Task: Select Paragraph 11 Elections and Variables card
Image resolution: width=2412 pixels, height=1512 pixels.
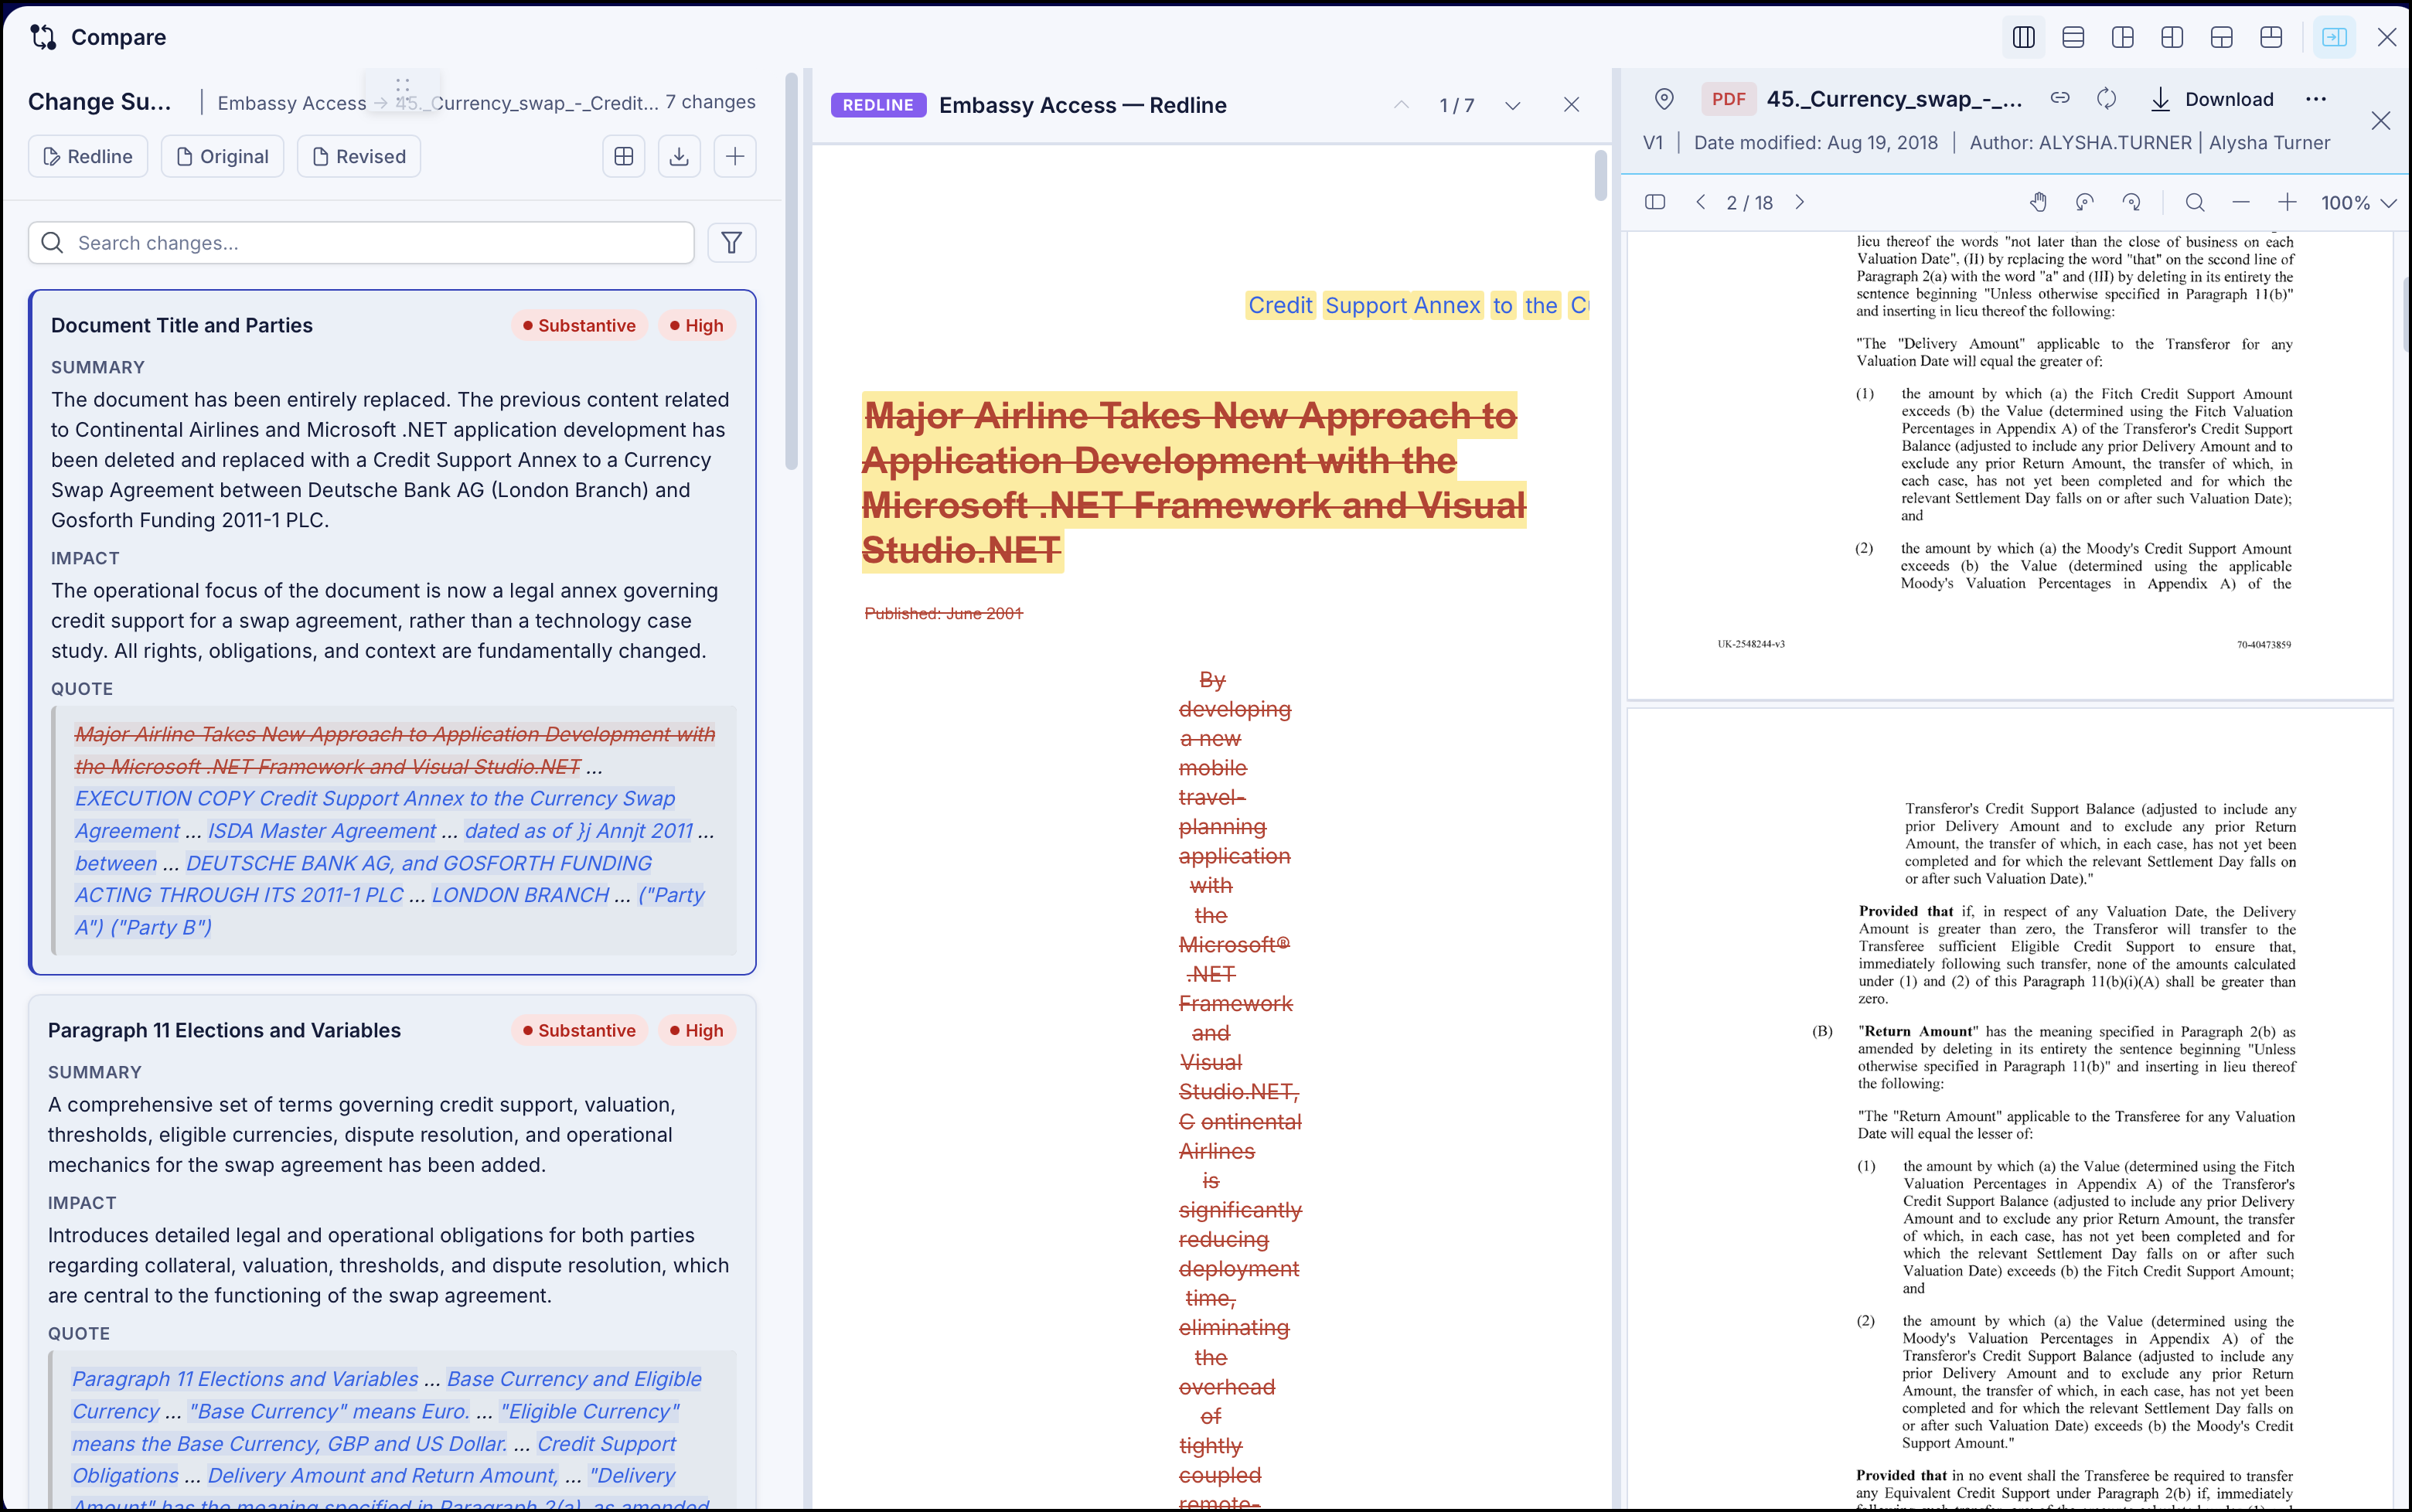Action: coord(392,1252)
